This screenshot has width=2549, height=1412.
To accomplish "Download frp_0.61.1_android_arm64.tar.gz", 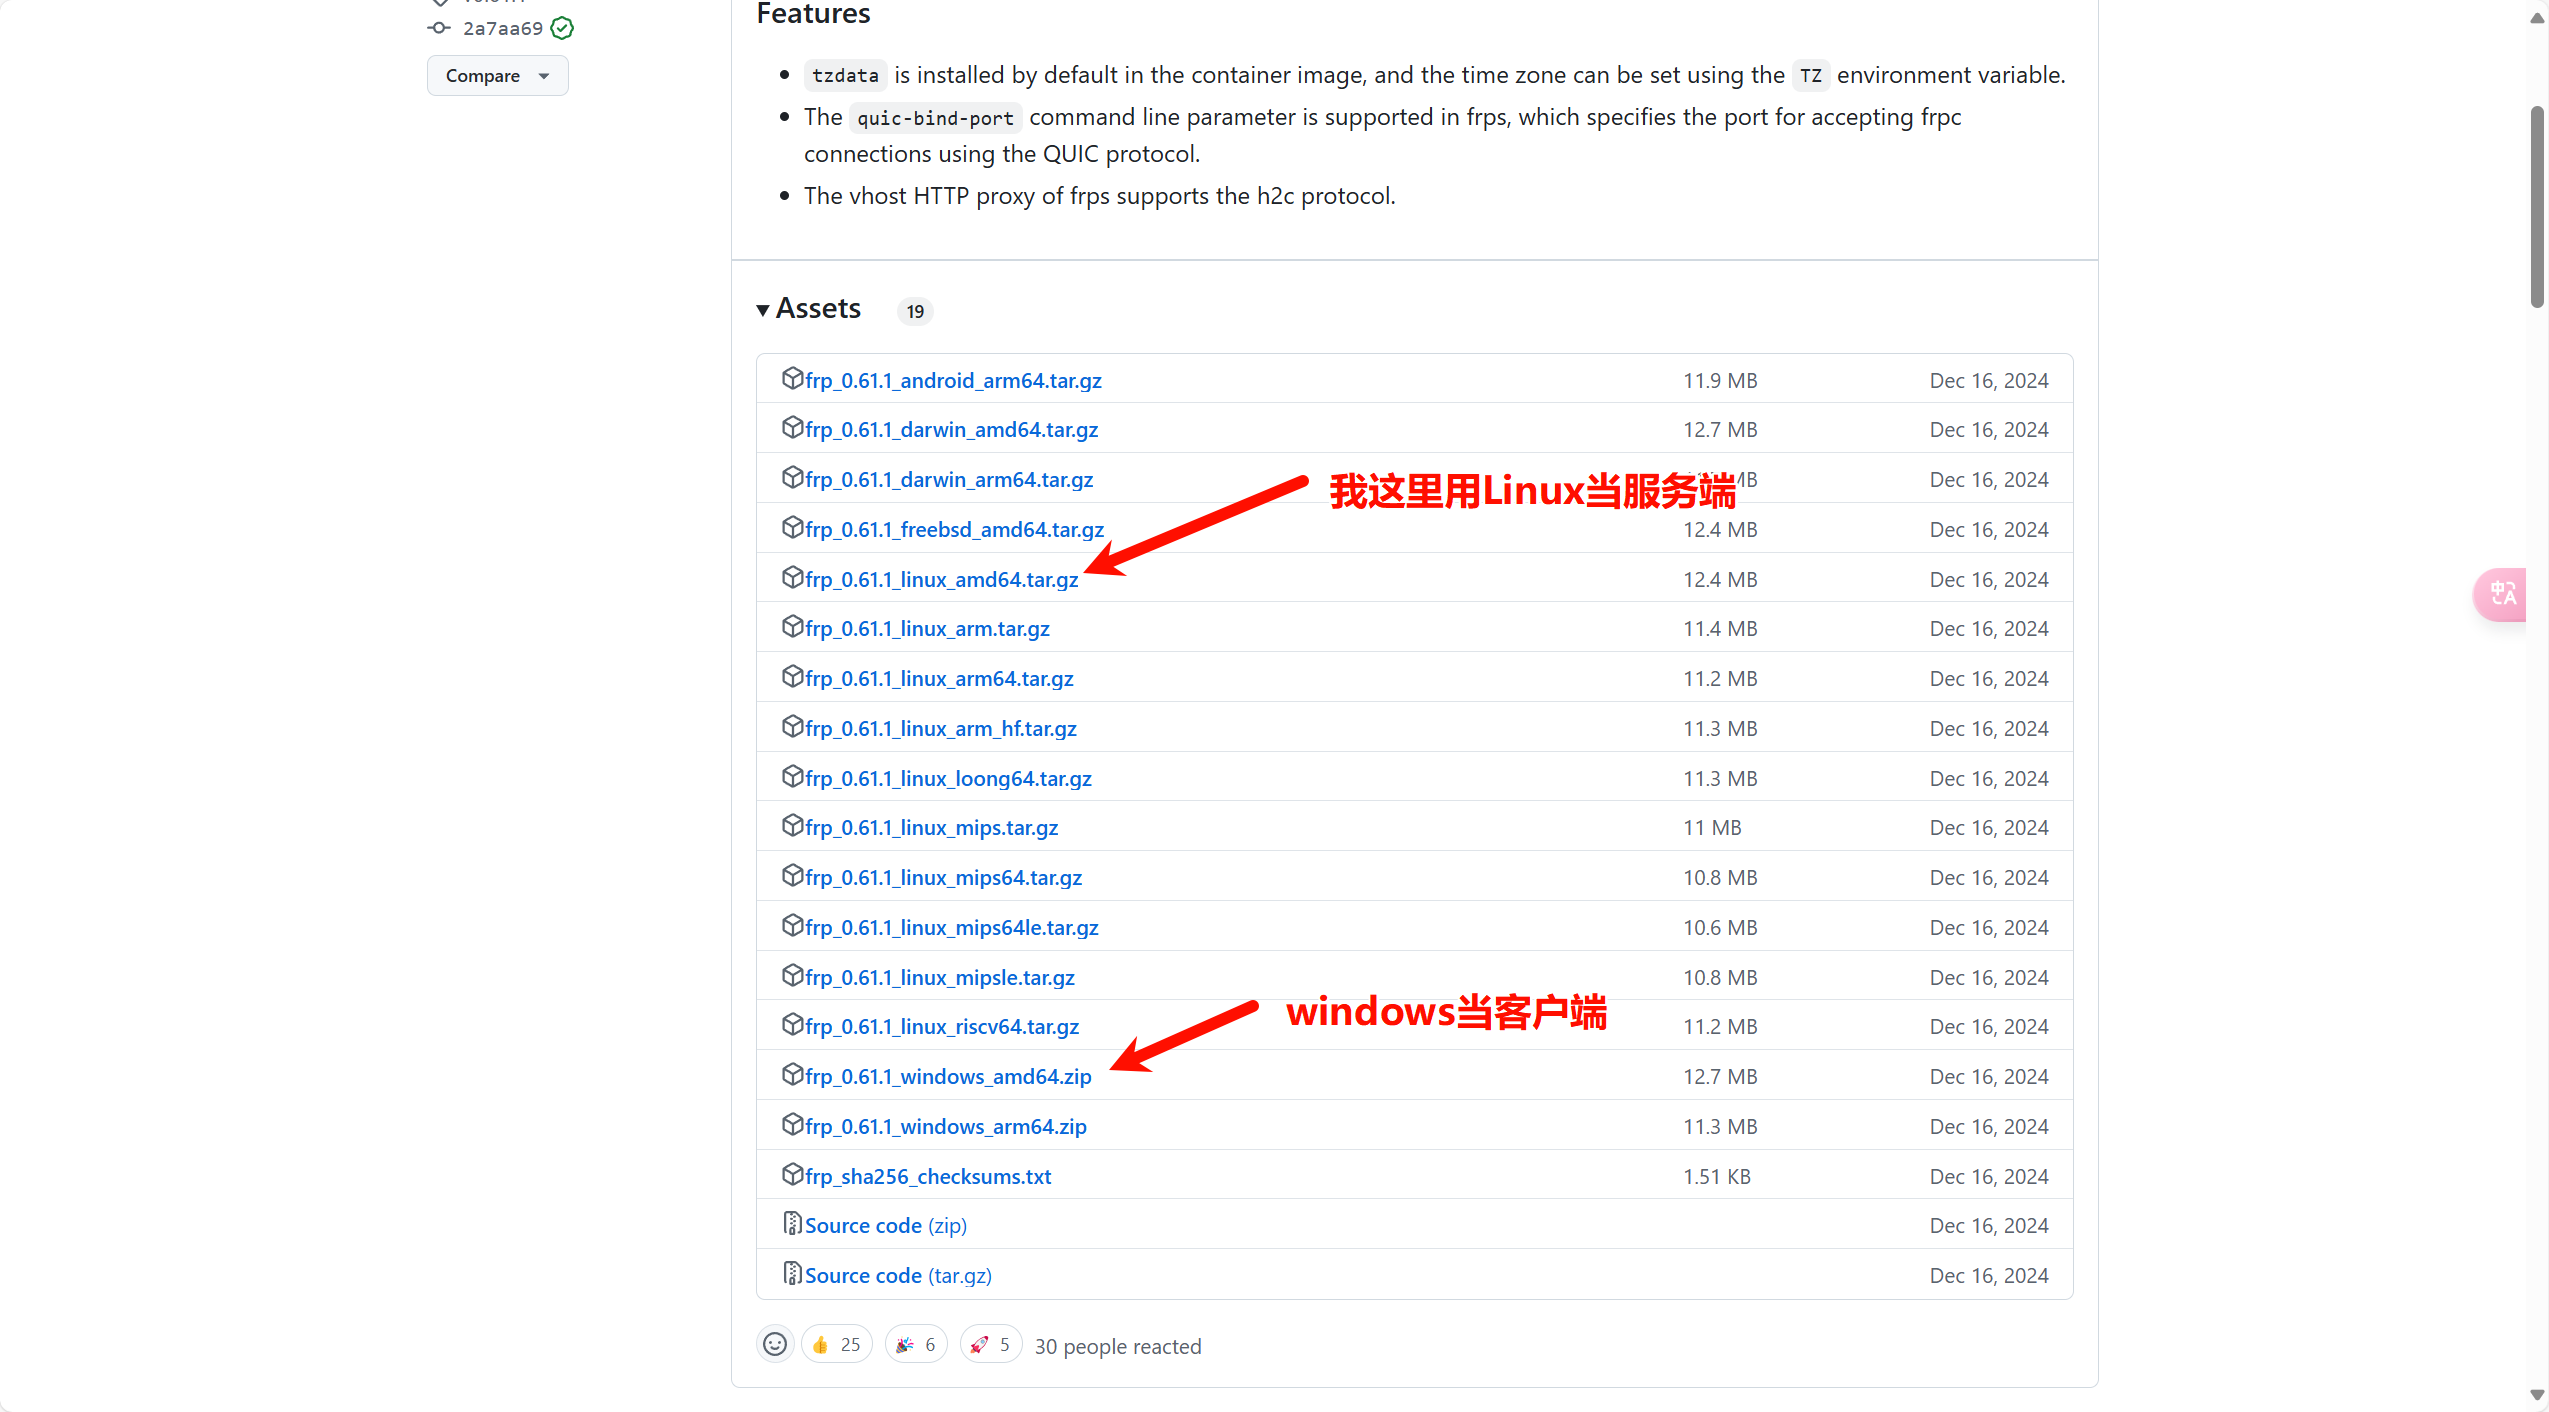I will click(x=953, y=380).
